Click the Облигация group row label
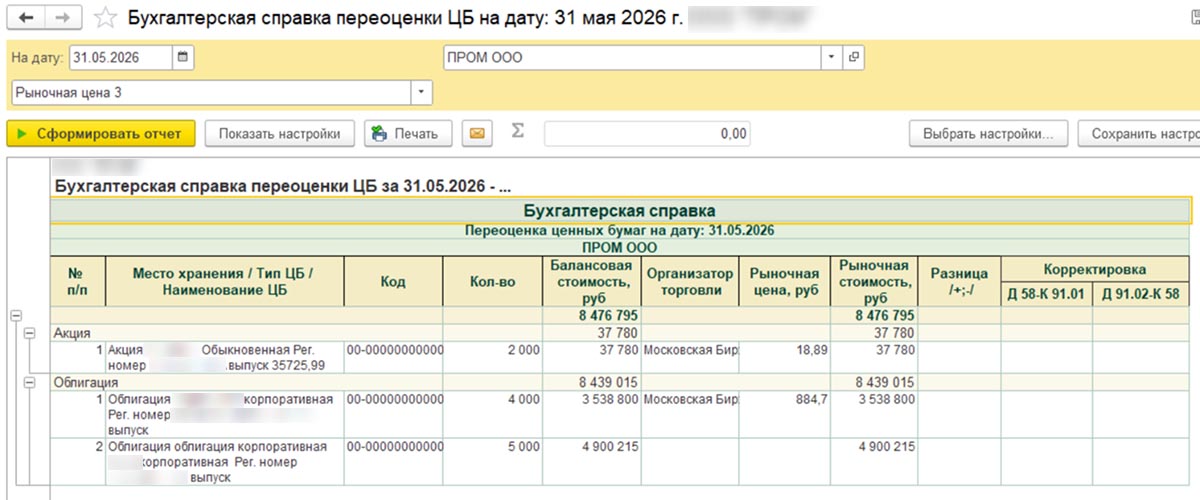The width and height of the screenshot is (1200, 500). pos(84,382)
